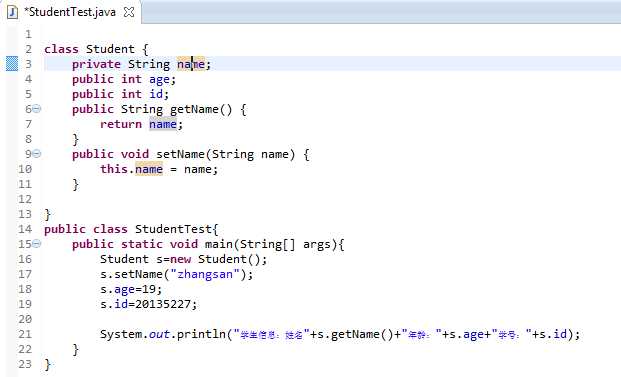Click line number 12 in the gutter
Image resolution: width=621 pixels, height=377 pixels.
(x=25, y=199)
